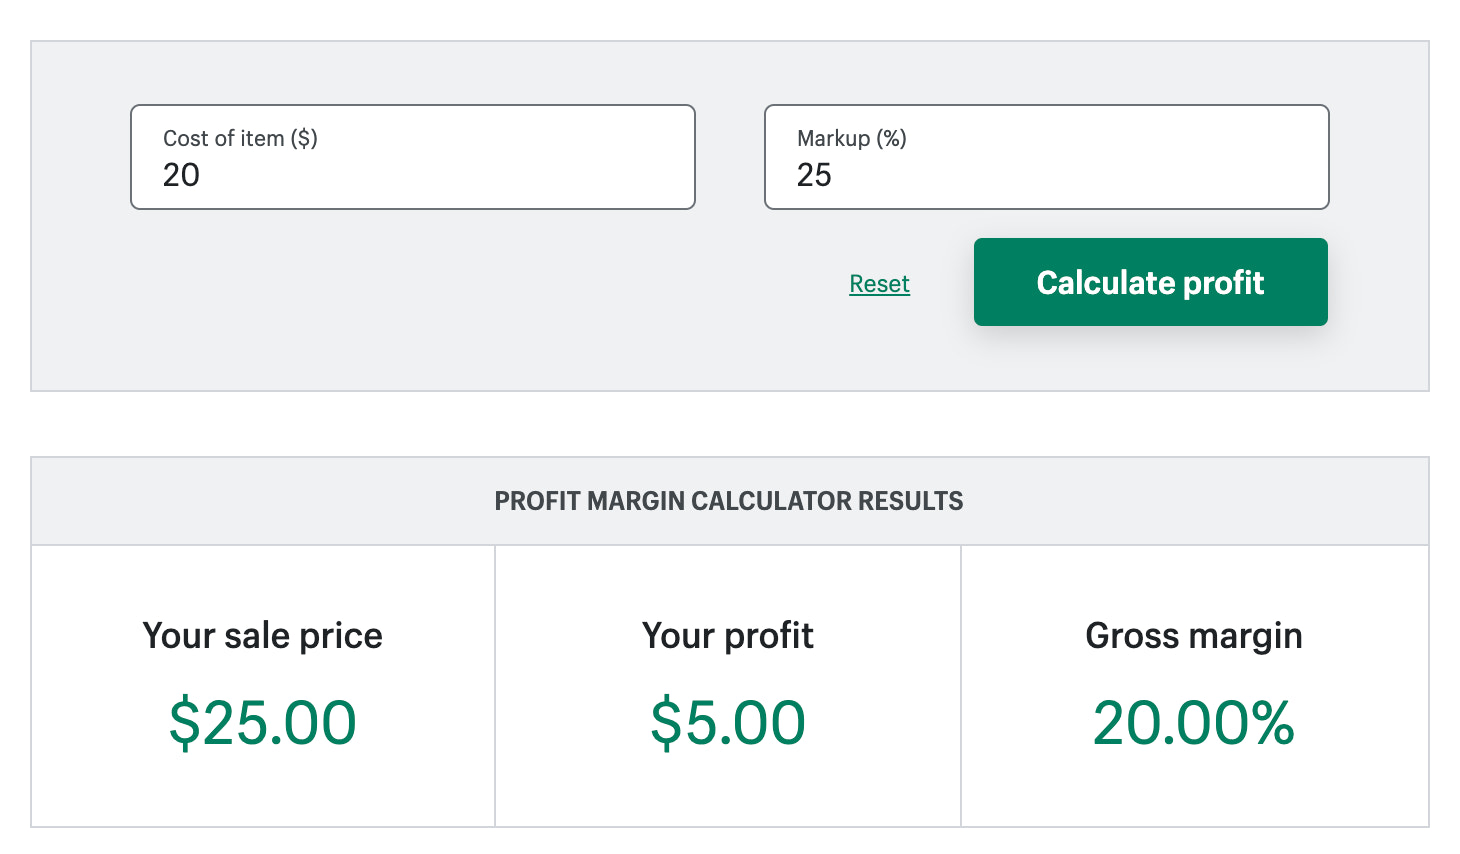The image size is (1460, 854).
Task: Click the Cost of item ($) label
Action: [240, 139]
